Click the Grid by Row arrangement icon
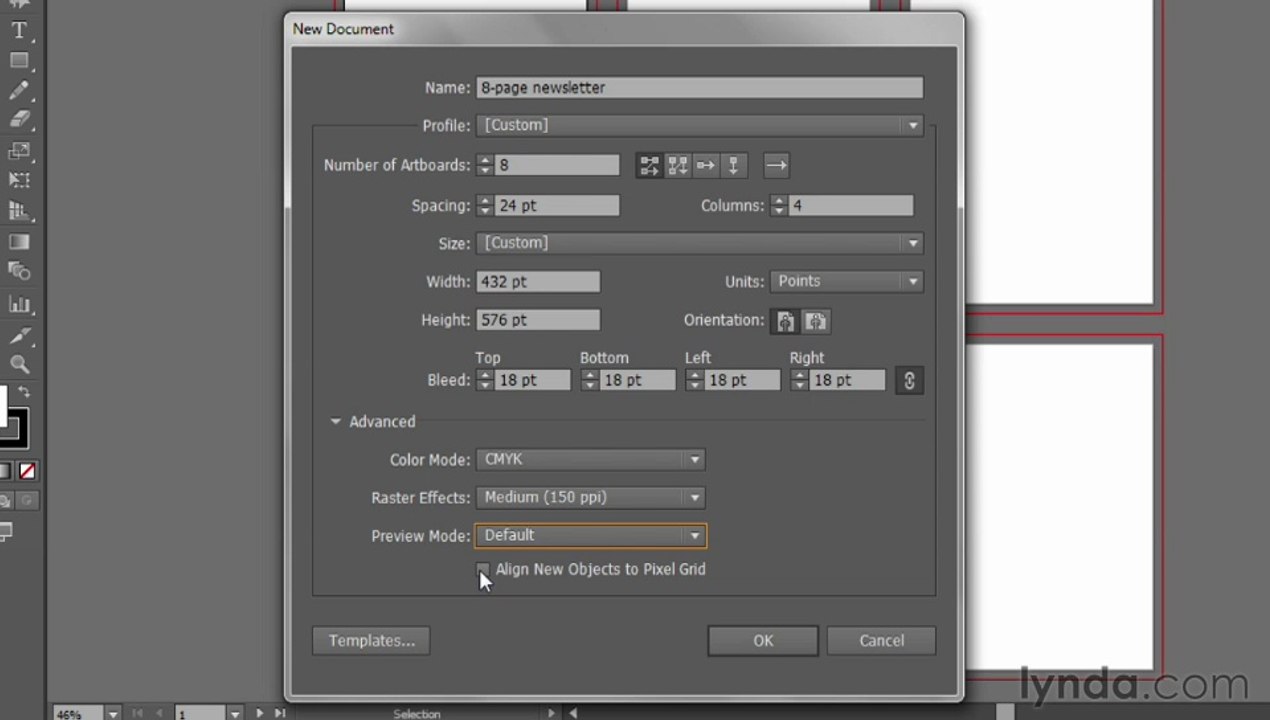 pos(649,166)
